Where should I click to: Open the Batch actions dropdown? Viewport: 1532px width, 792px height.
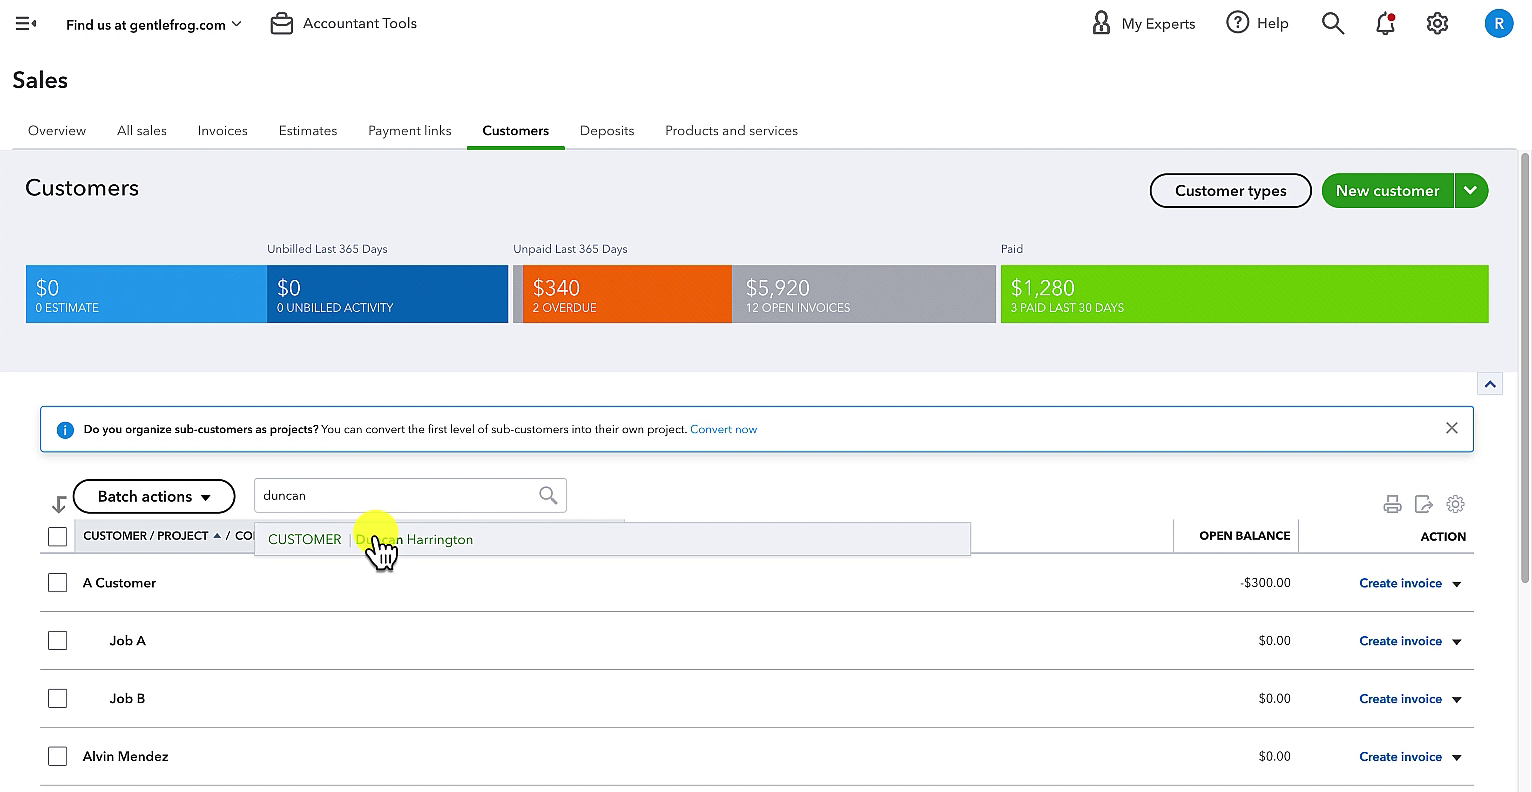point(154,497)
